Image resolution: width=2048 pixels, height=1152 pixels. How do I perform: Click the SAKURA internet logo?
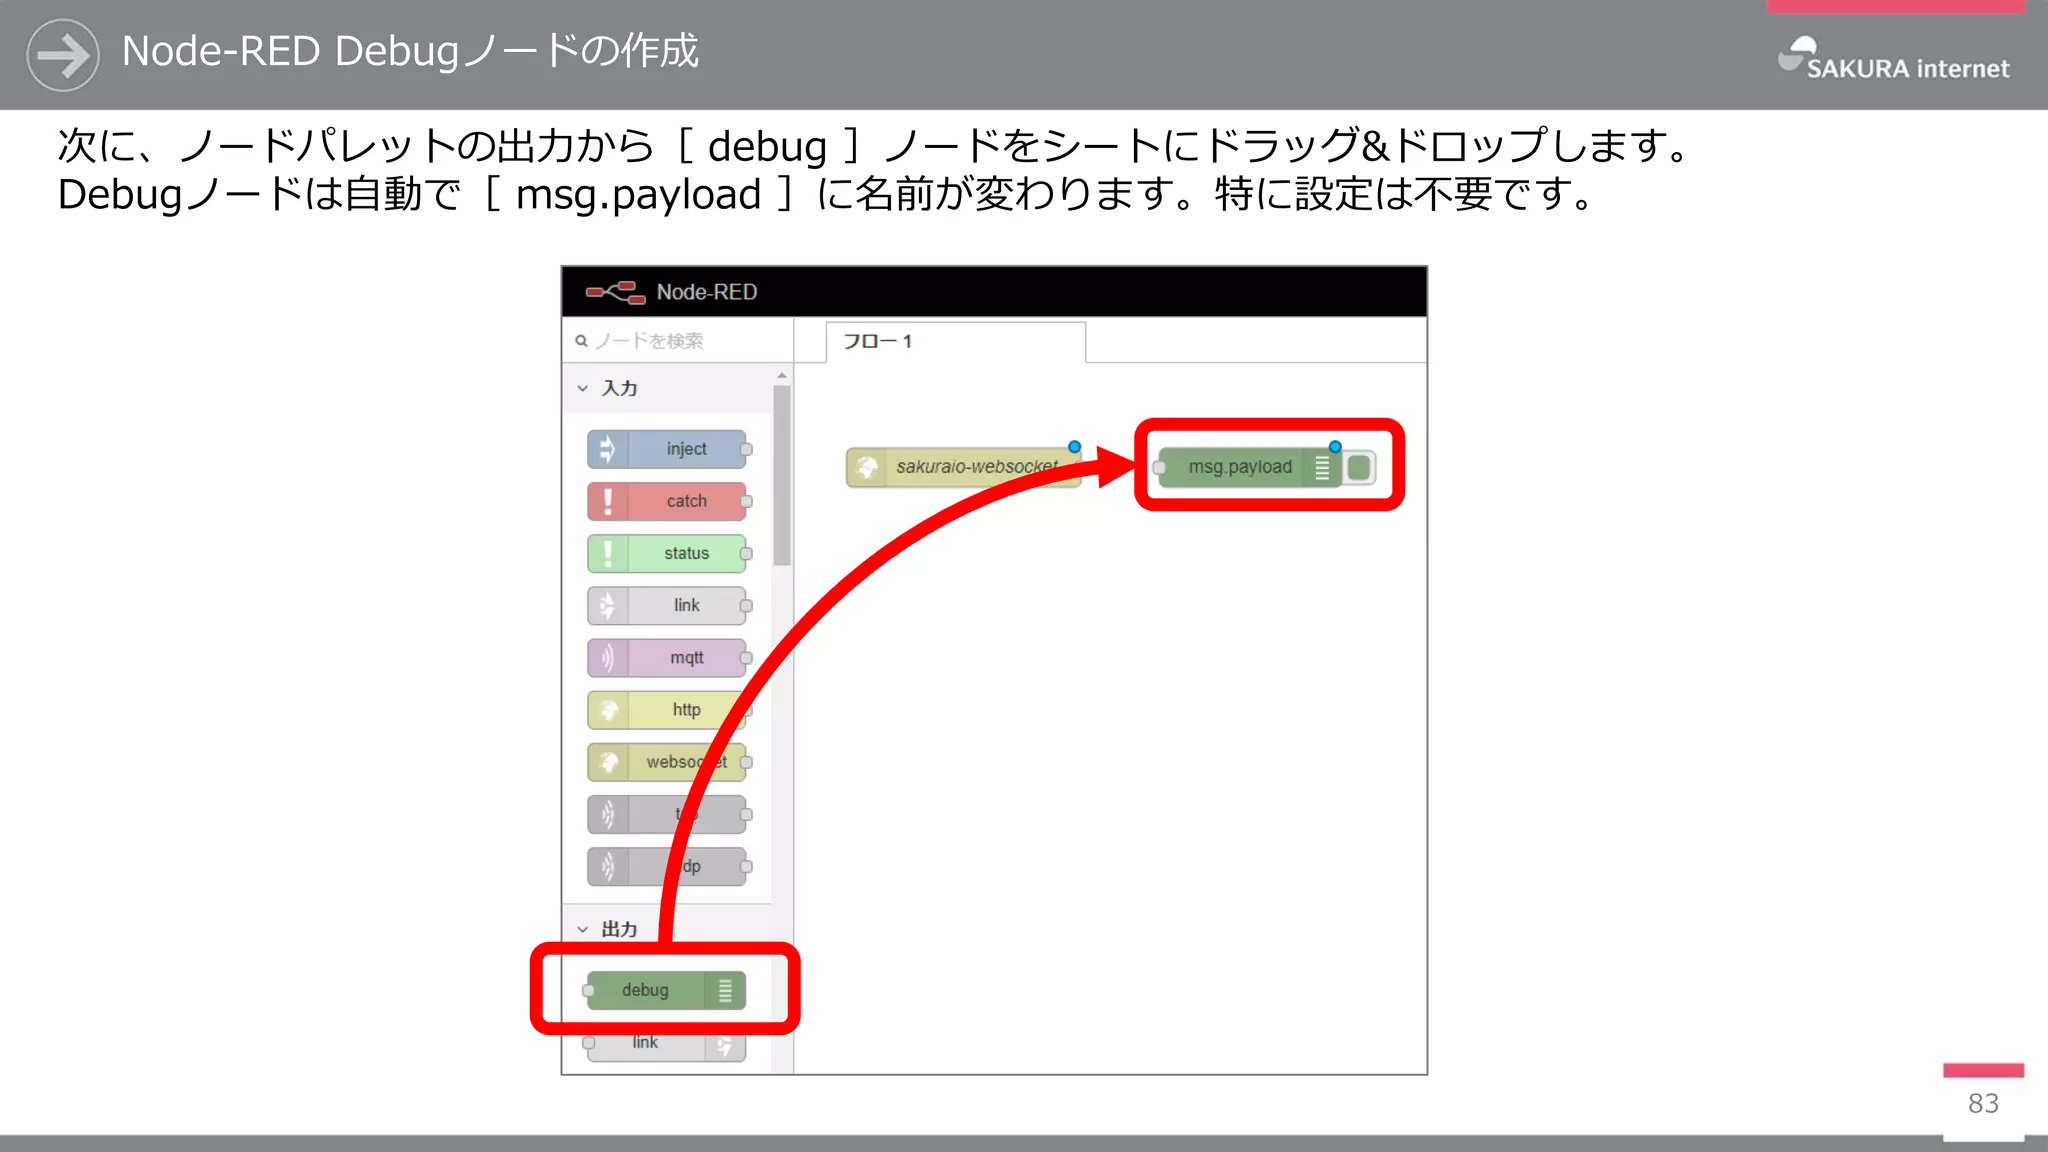1893,58
